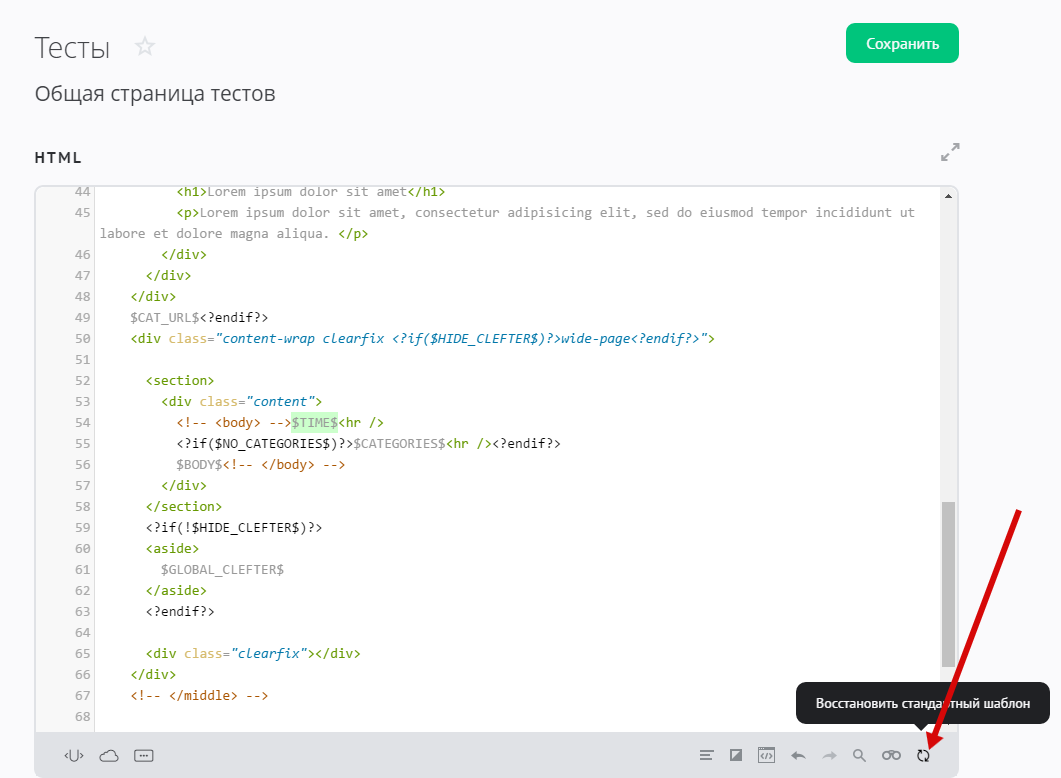Click the undo arrow icon

pyautogui.click(x=798, y=755)
